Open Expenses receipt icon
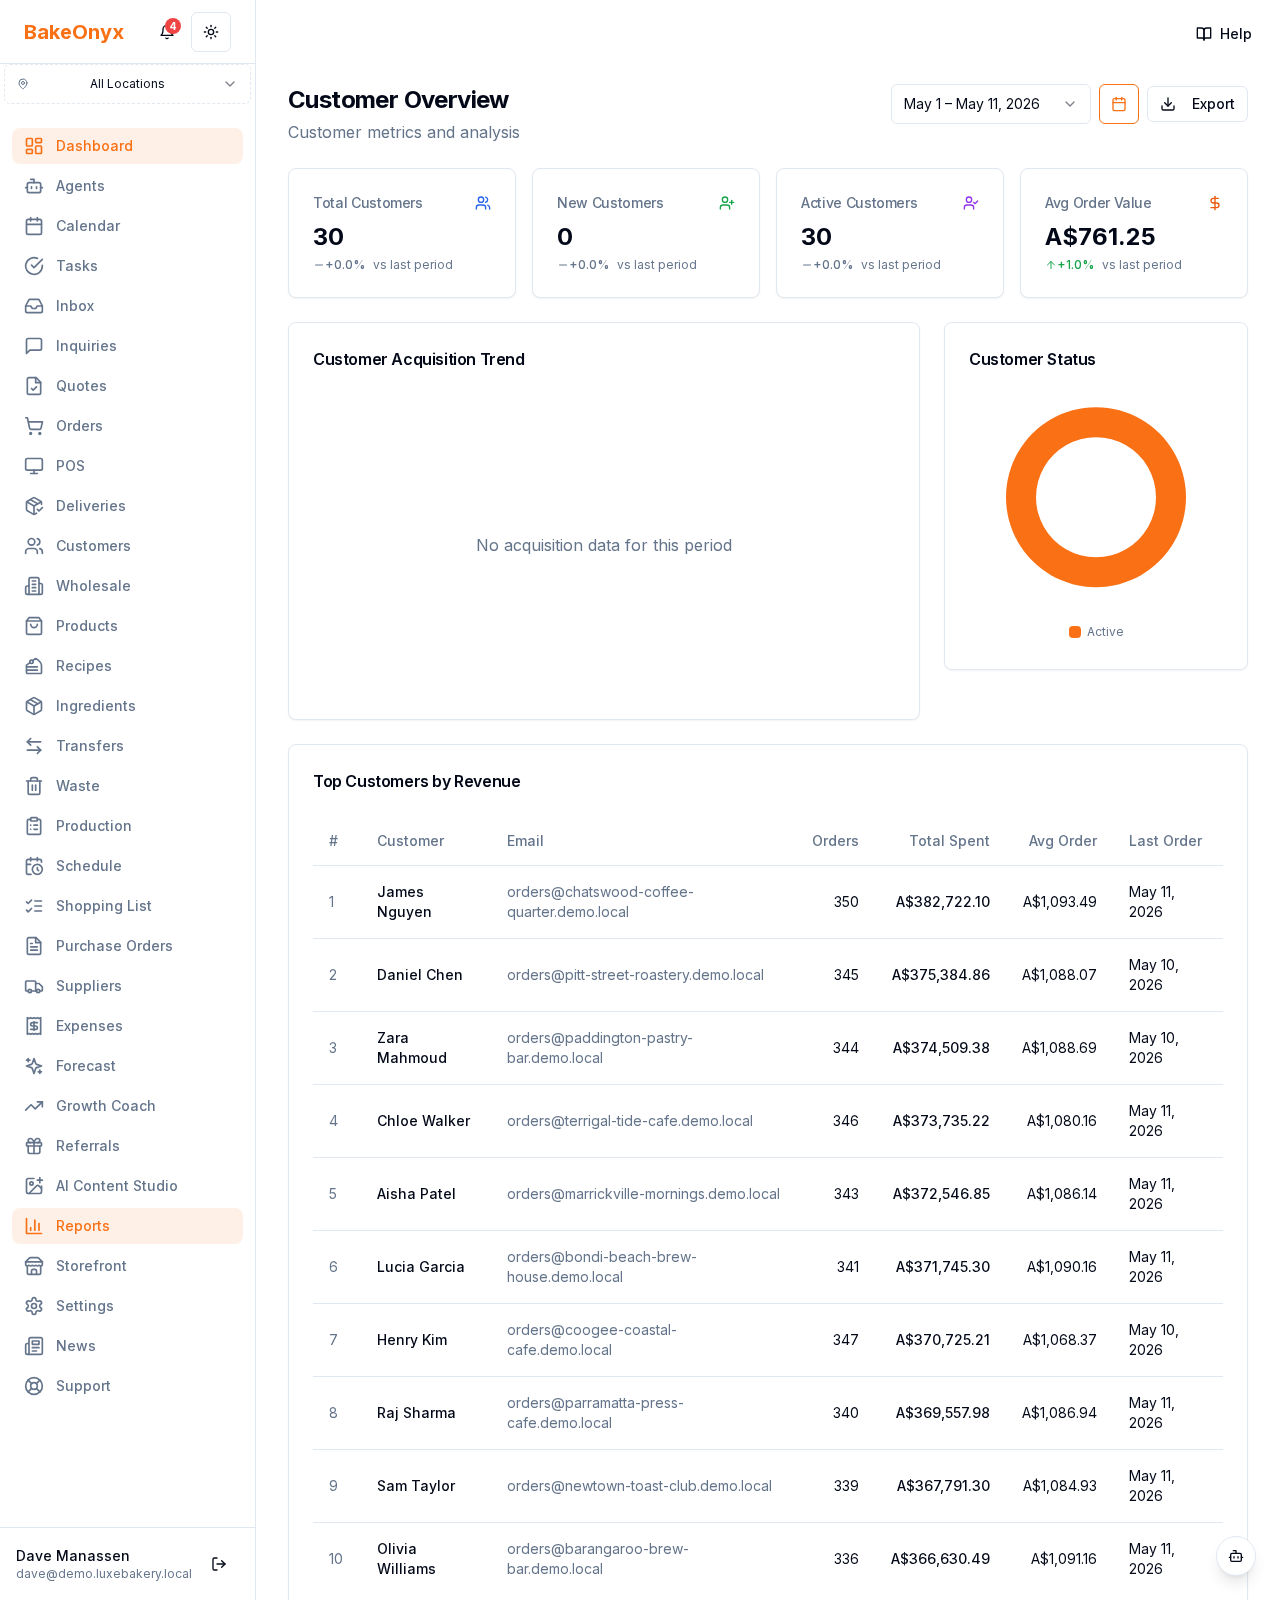Image resolution: width=1280 pixels, height=1600 pixels. pos(34,1026)
